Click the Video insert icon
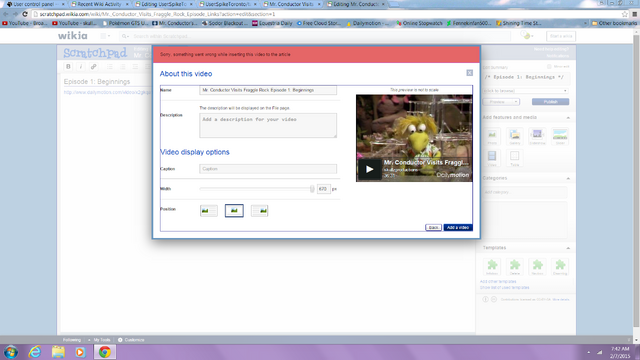Image resolution: width=640 pixels, height=360 pixels. tap(492, 158)
